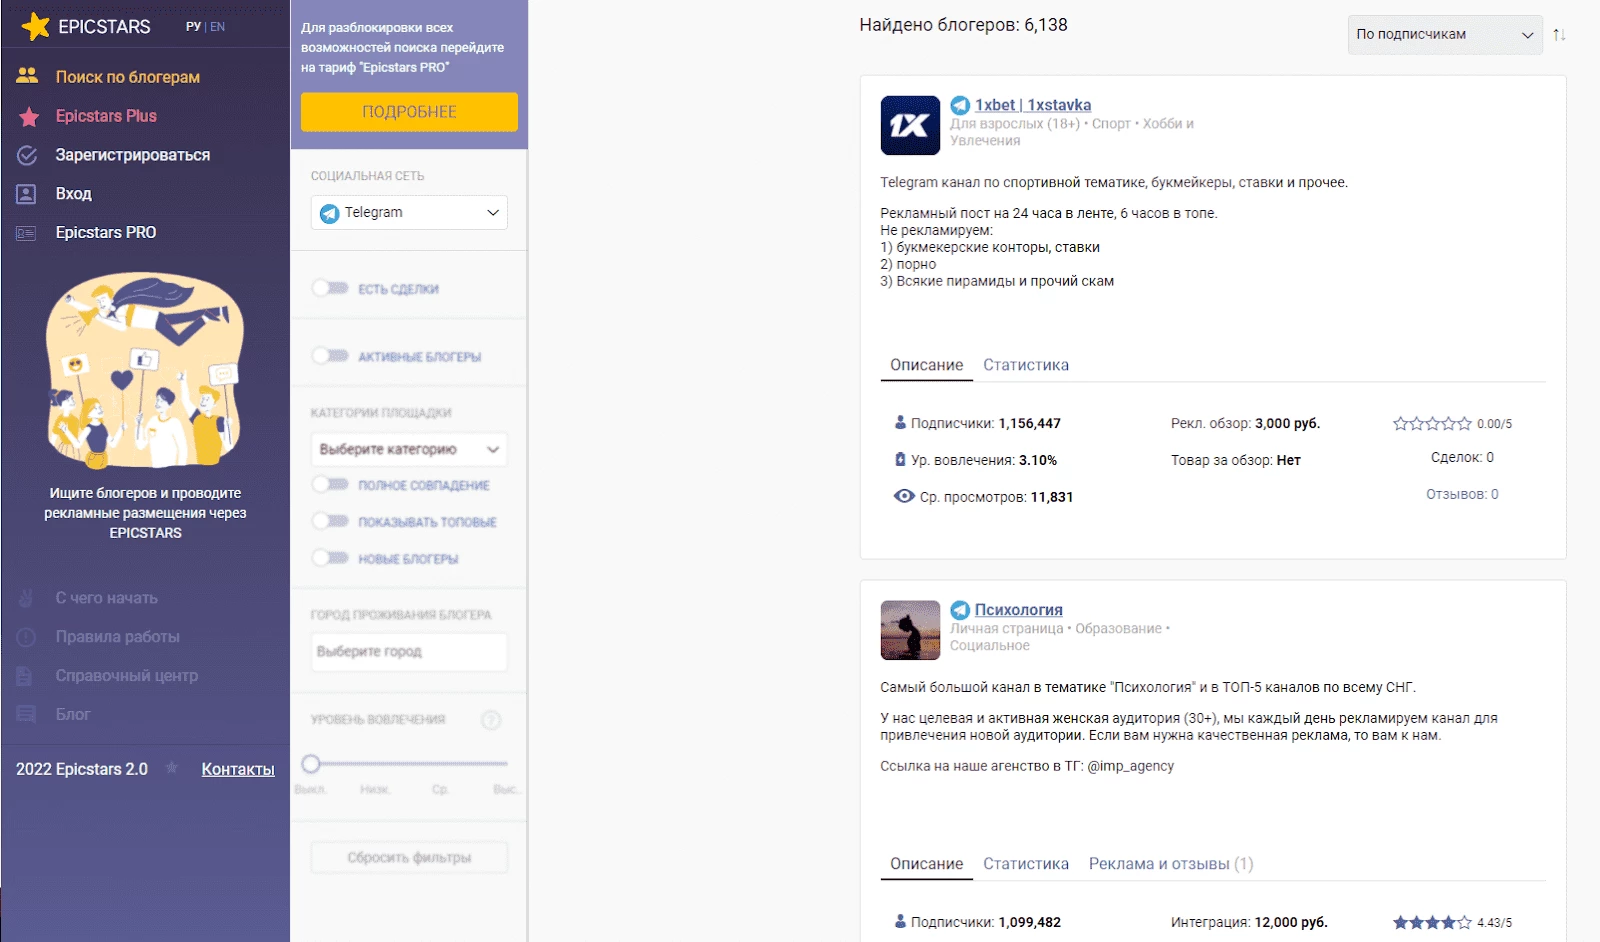Open the Реклама и отзывы (1) tab

click(1171, 864)
